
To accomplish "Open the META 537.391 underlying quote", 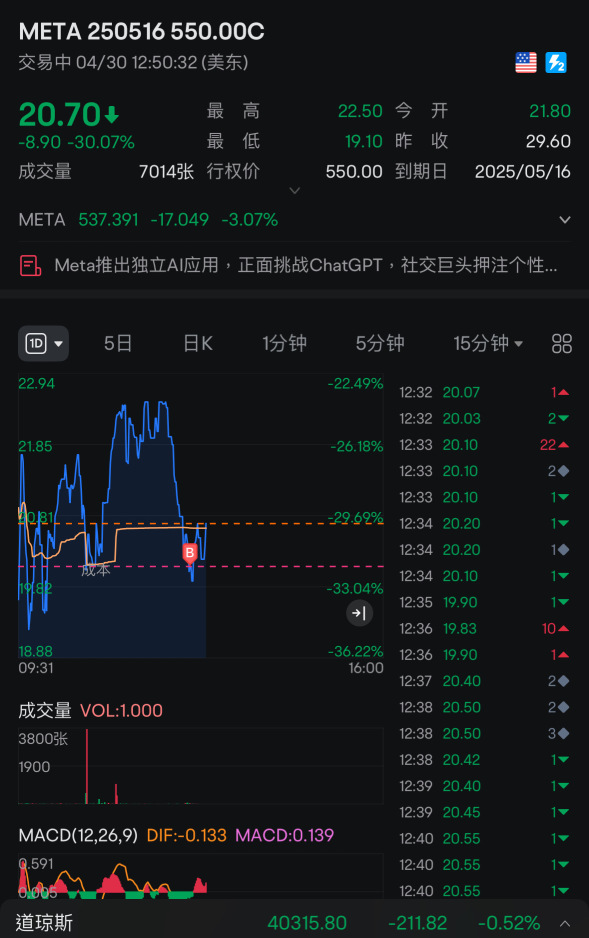I will [x=148, y=220].
